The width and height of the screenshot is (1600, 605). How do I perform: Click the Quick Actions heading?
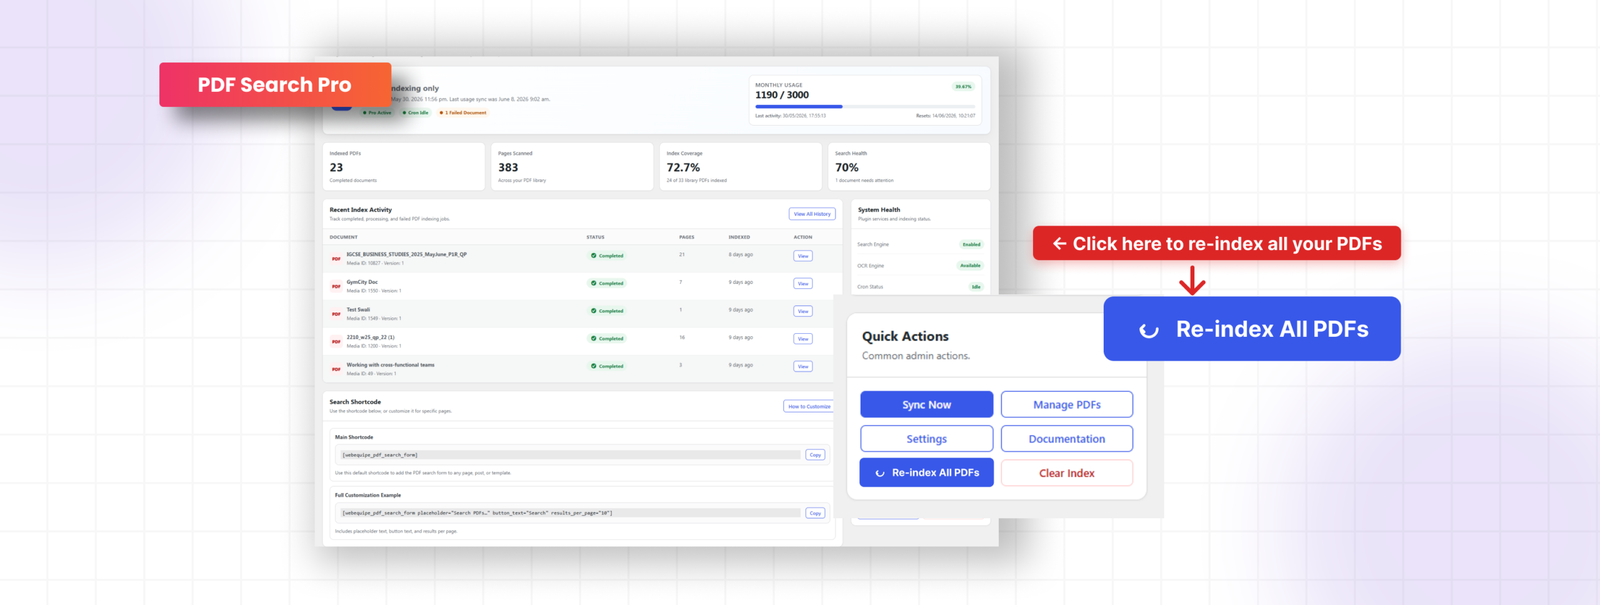(x=905, y=336)
